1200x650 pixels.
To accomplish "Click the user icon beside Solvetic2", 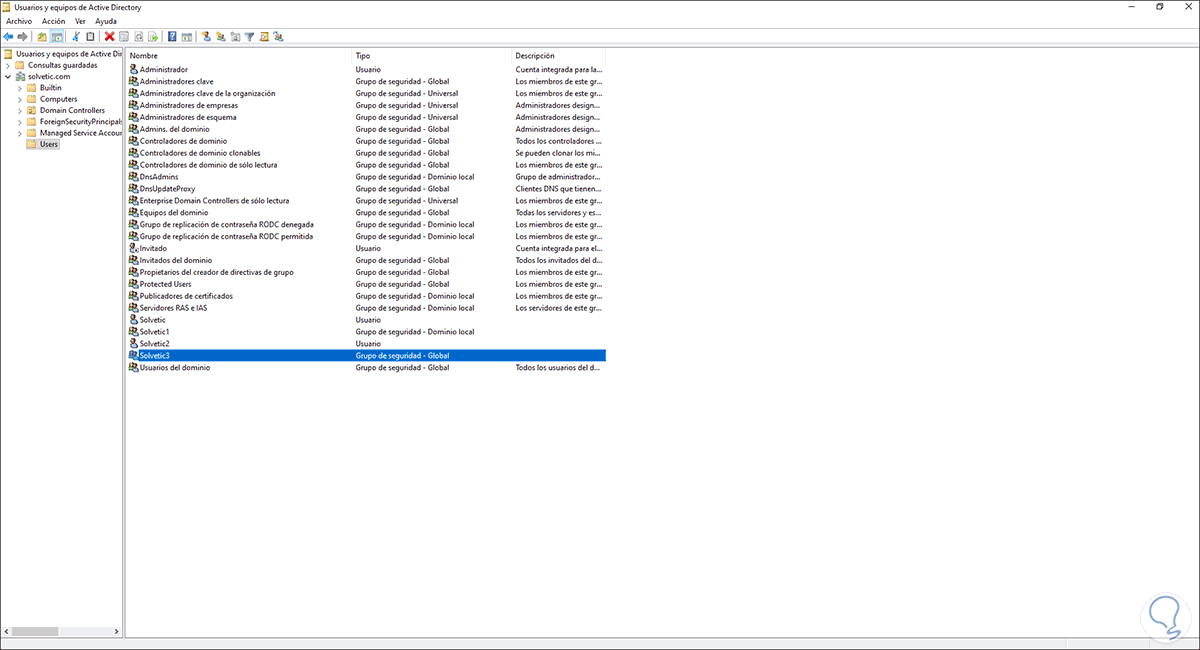I will point(133,343).
